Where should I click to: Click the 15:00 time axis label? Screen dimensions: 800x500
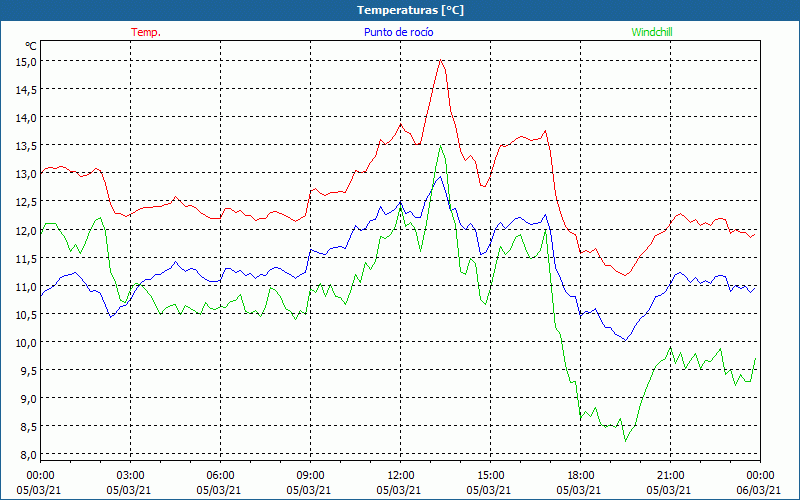click(x=490, y=476)
